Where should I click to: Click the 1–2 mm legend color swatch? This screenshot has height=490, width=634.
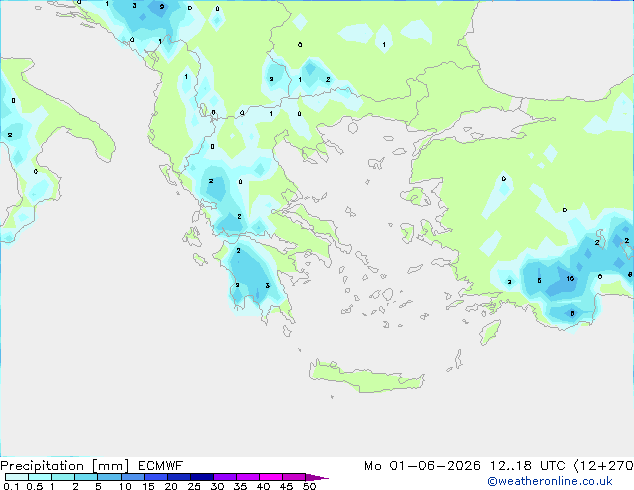pyautogui.click(x=63, y=477)
